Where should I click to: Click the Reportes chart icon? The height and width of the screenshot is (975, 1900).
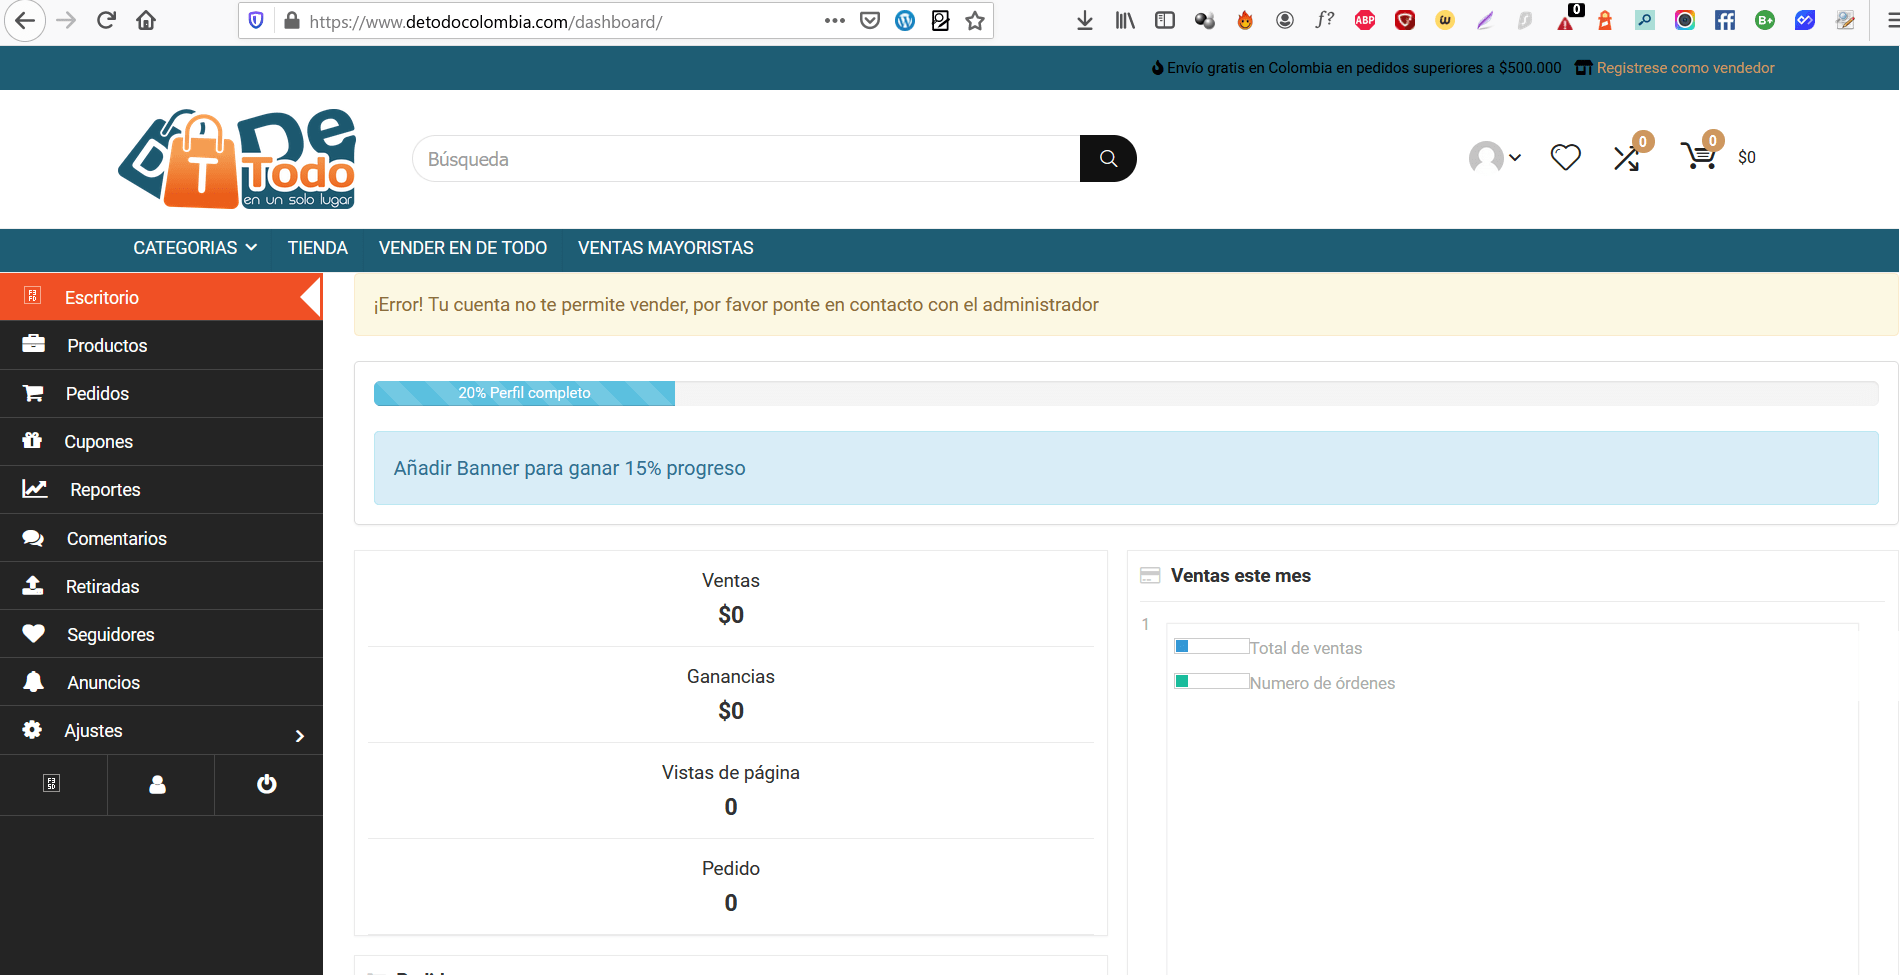(35, 488)
